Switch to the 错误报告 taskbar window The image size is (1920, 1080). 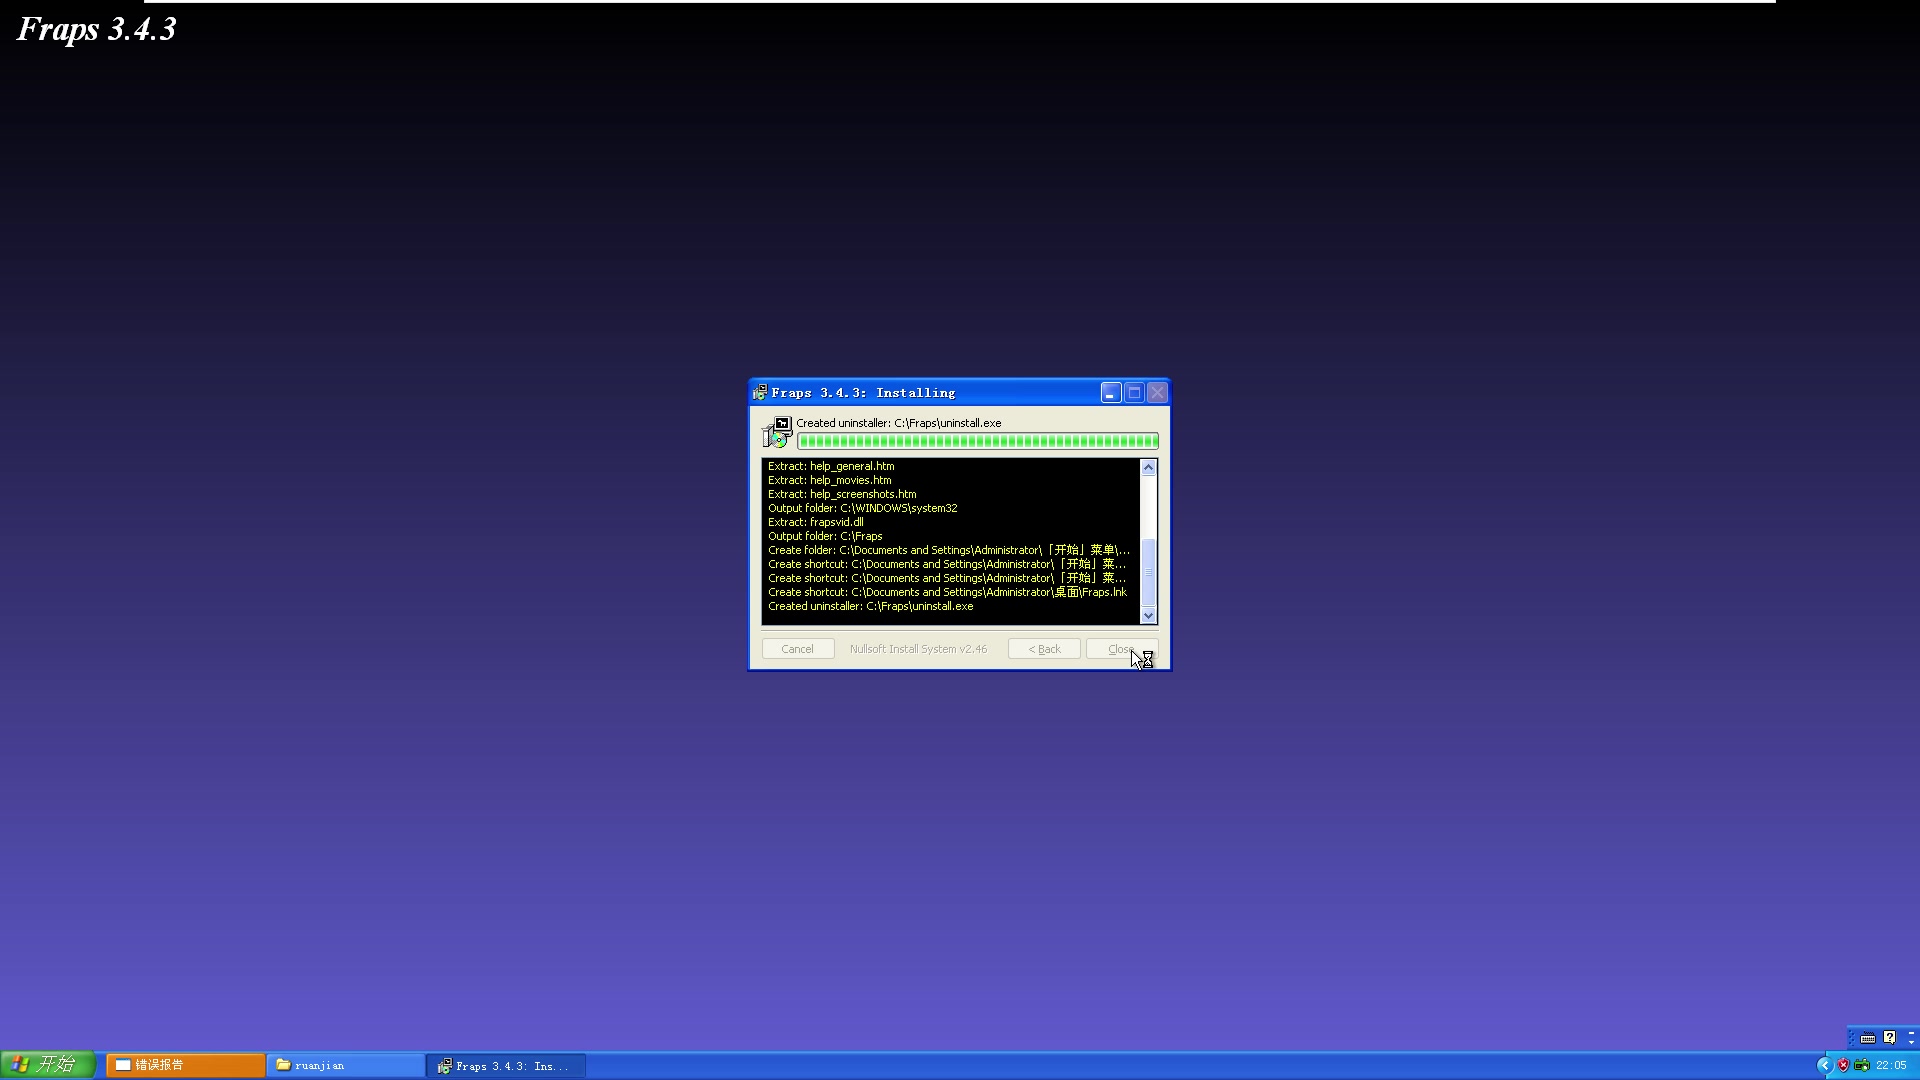click(186, 1066)
